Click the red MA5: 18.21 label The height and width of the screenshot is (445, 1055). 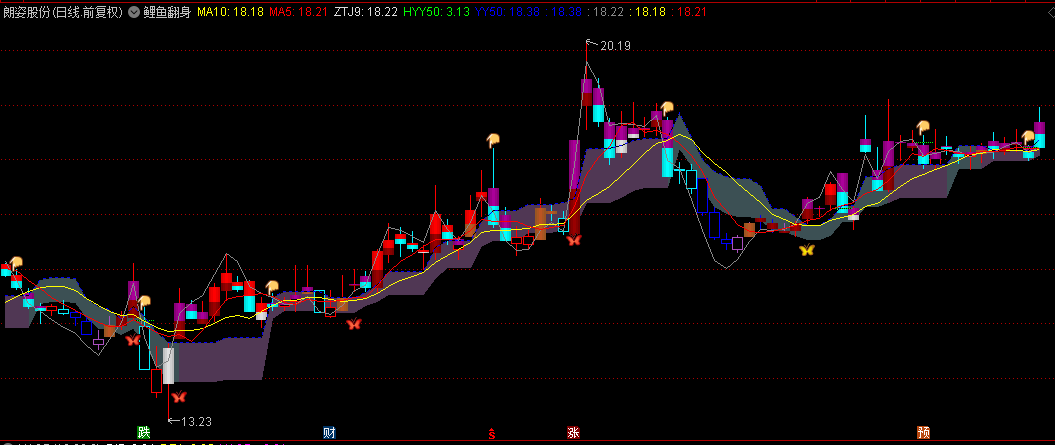[299, 12]
